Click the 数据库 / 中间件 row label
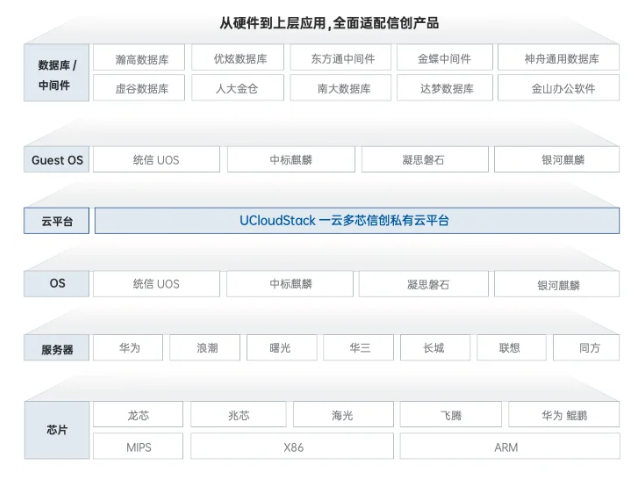Image resolution: width=638 pixels, height=481 pixels. [x=57, y=72]
